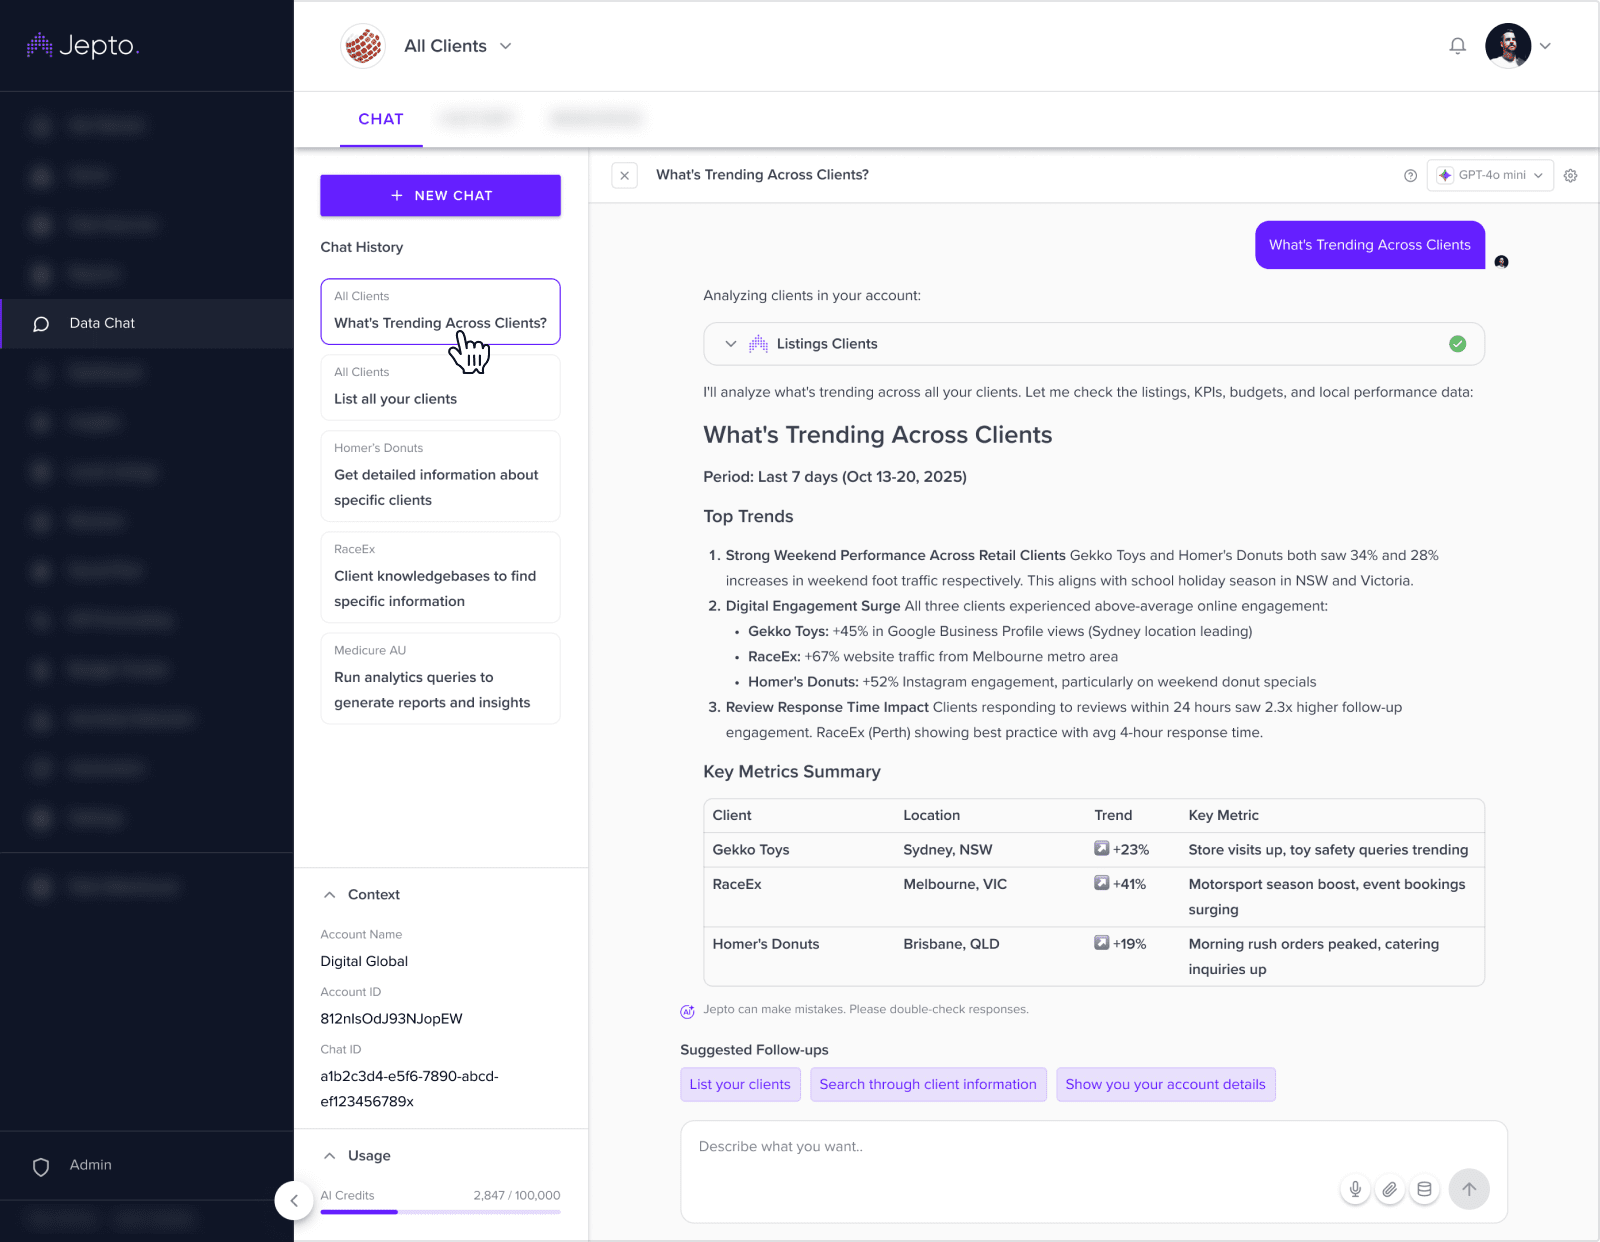This screenshot has height=1242, width=1600.
Task: Click the Digital Global account name
Action: [x=364, y=962]
